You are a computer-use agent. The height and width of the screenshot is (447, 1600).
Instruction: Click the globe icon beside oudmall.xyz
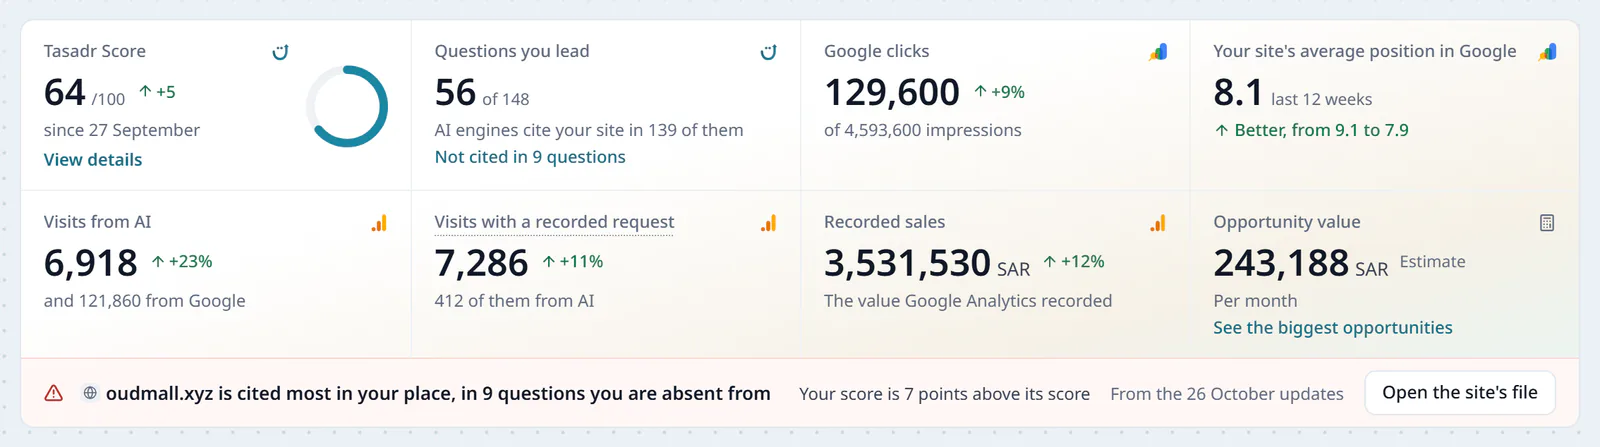click(90, 393)
